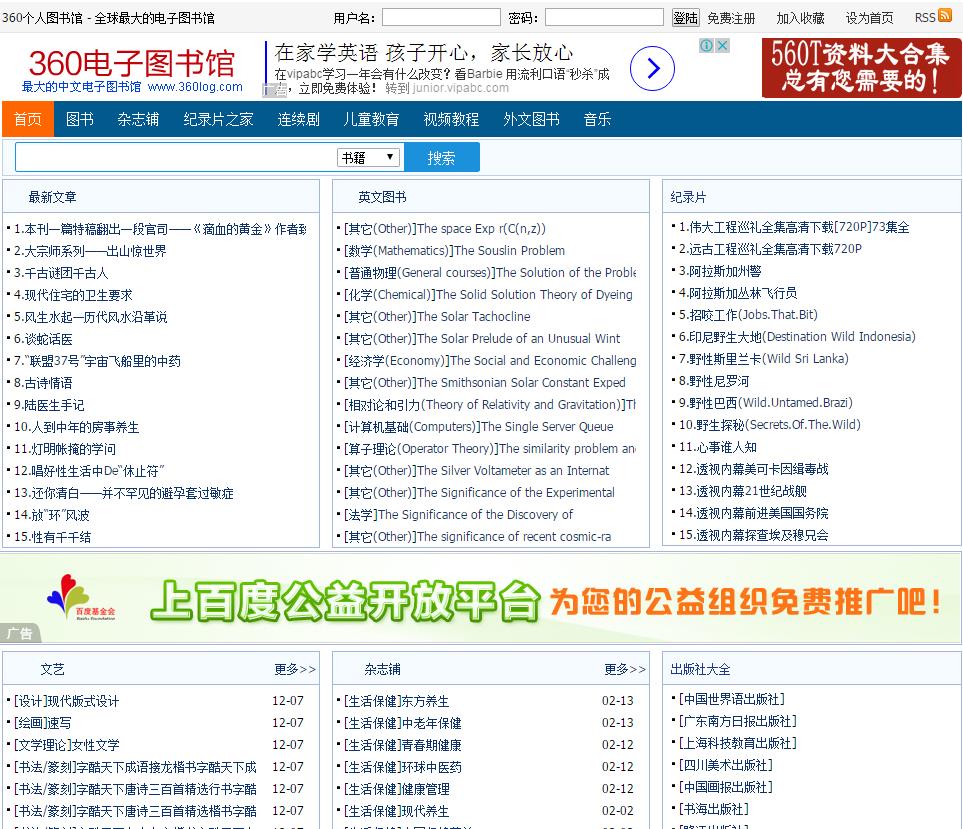Open the 免费注册 register link

(731, 18)
